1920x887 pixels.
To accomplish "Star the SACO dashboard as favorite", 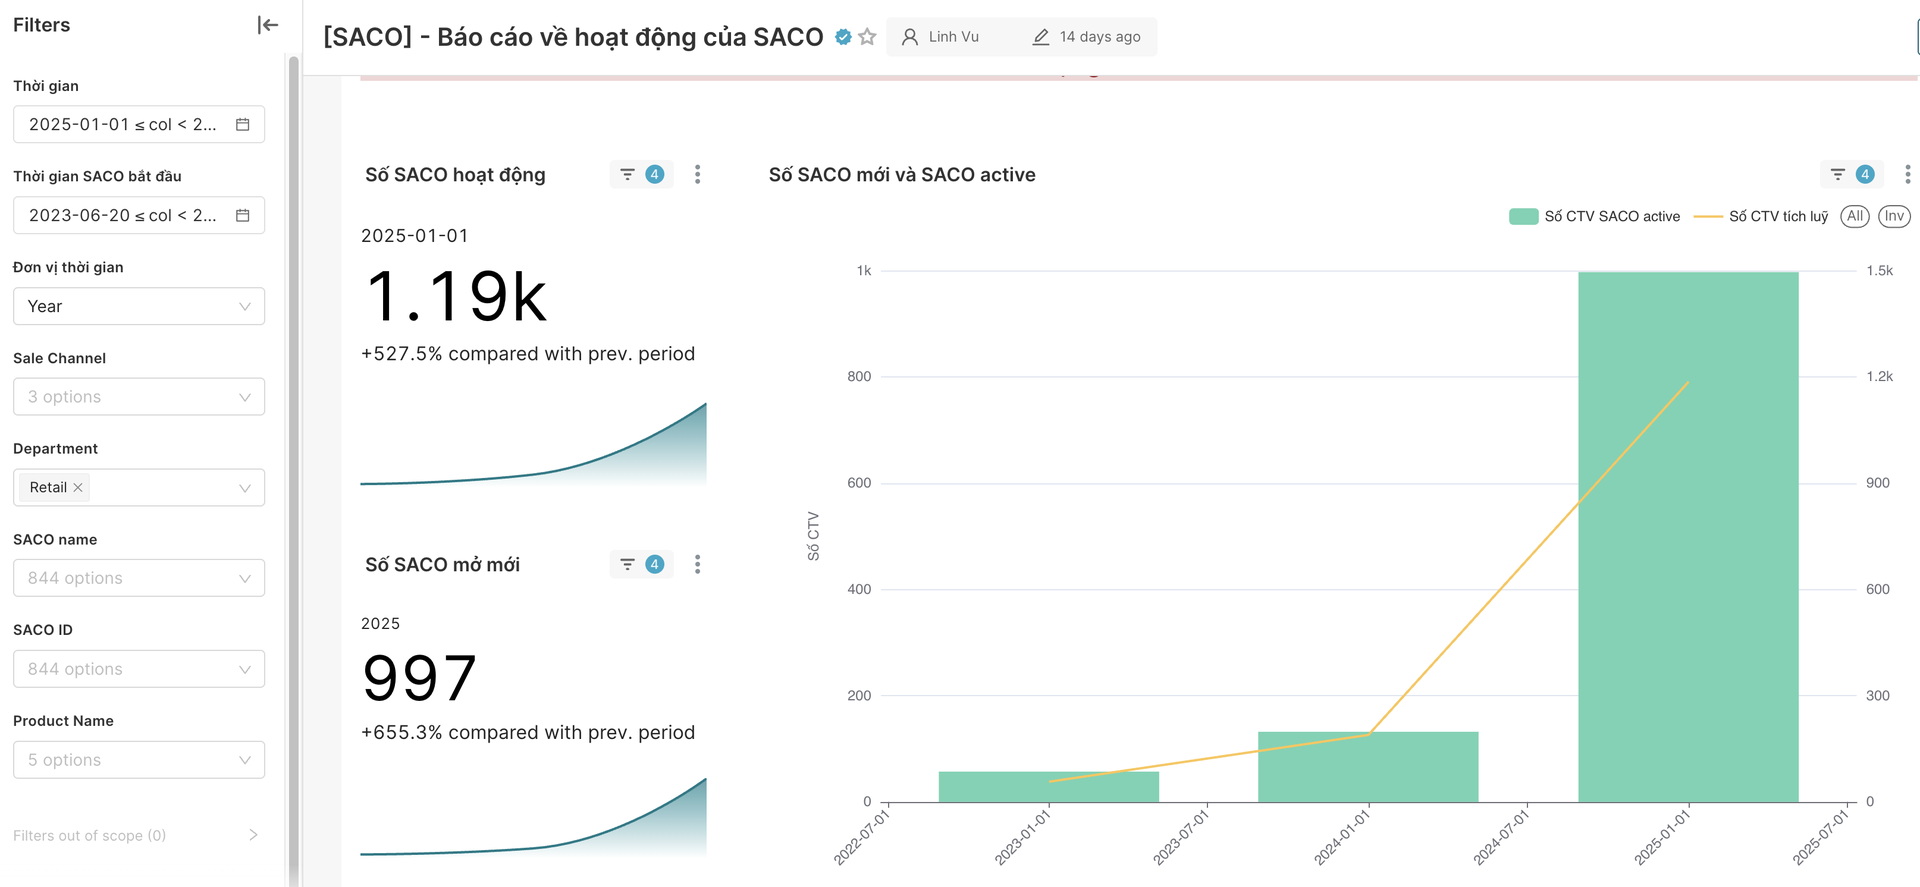I will [x=867, y=37].
